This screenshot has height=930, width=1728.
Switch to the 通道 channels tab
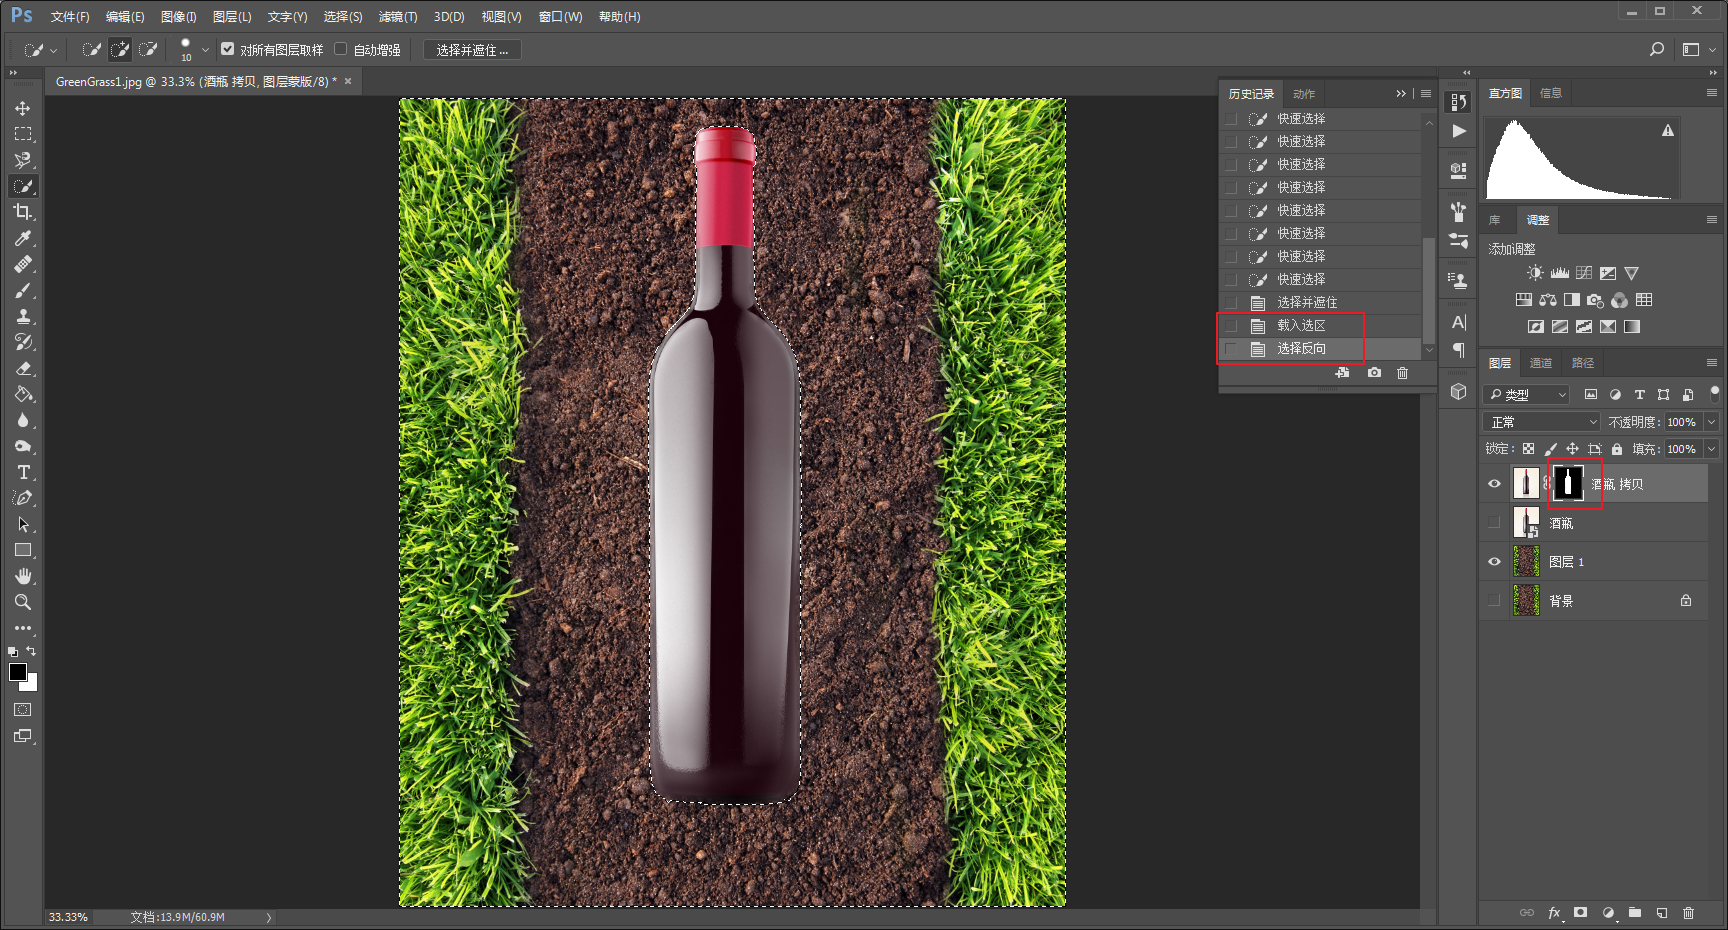(1541, 363)
